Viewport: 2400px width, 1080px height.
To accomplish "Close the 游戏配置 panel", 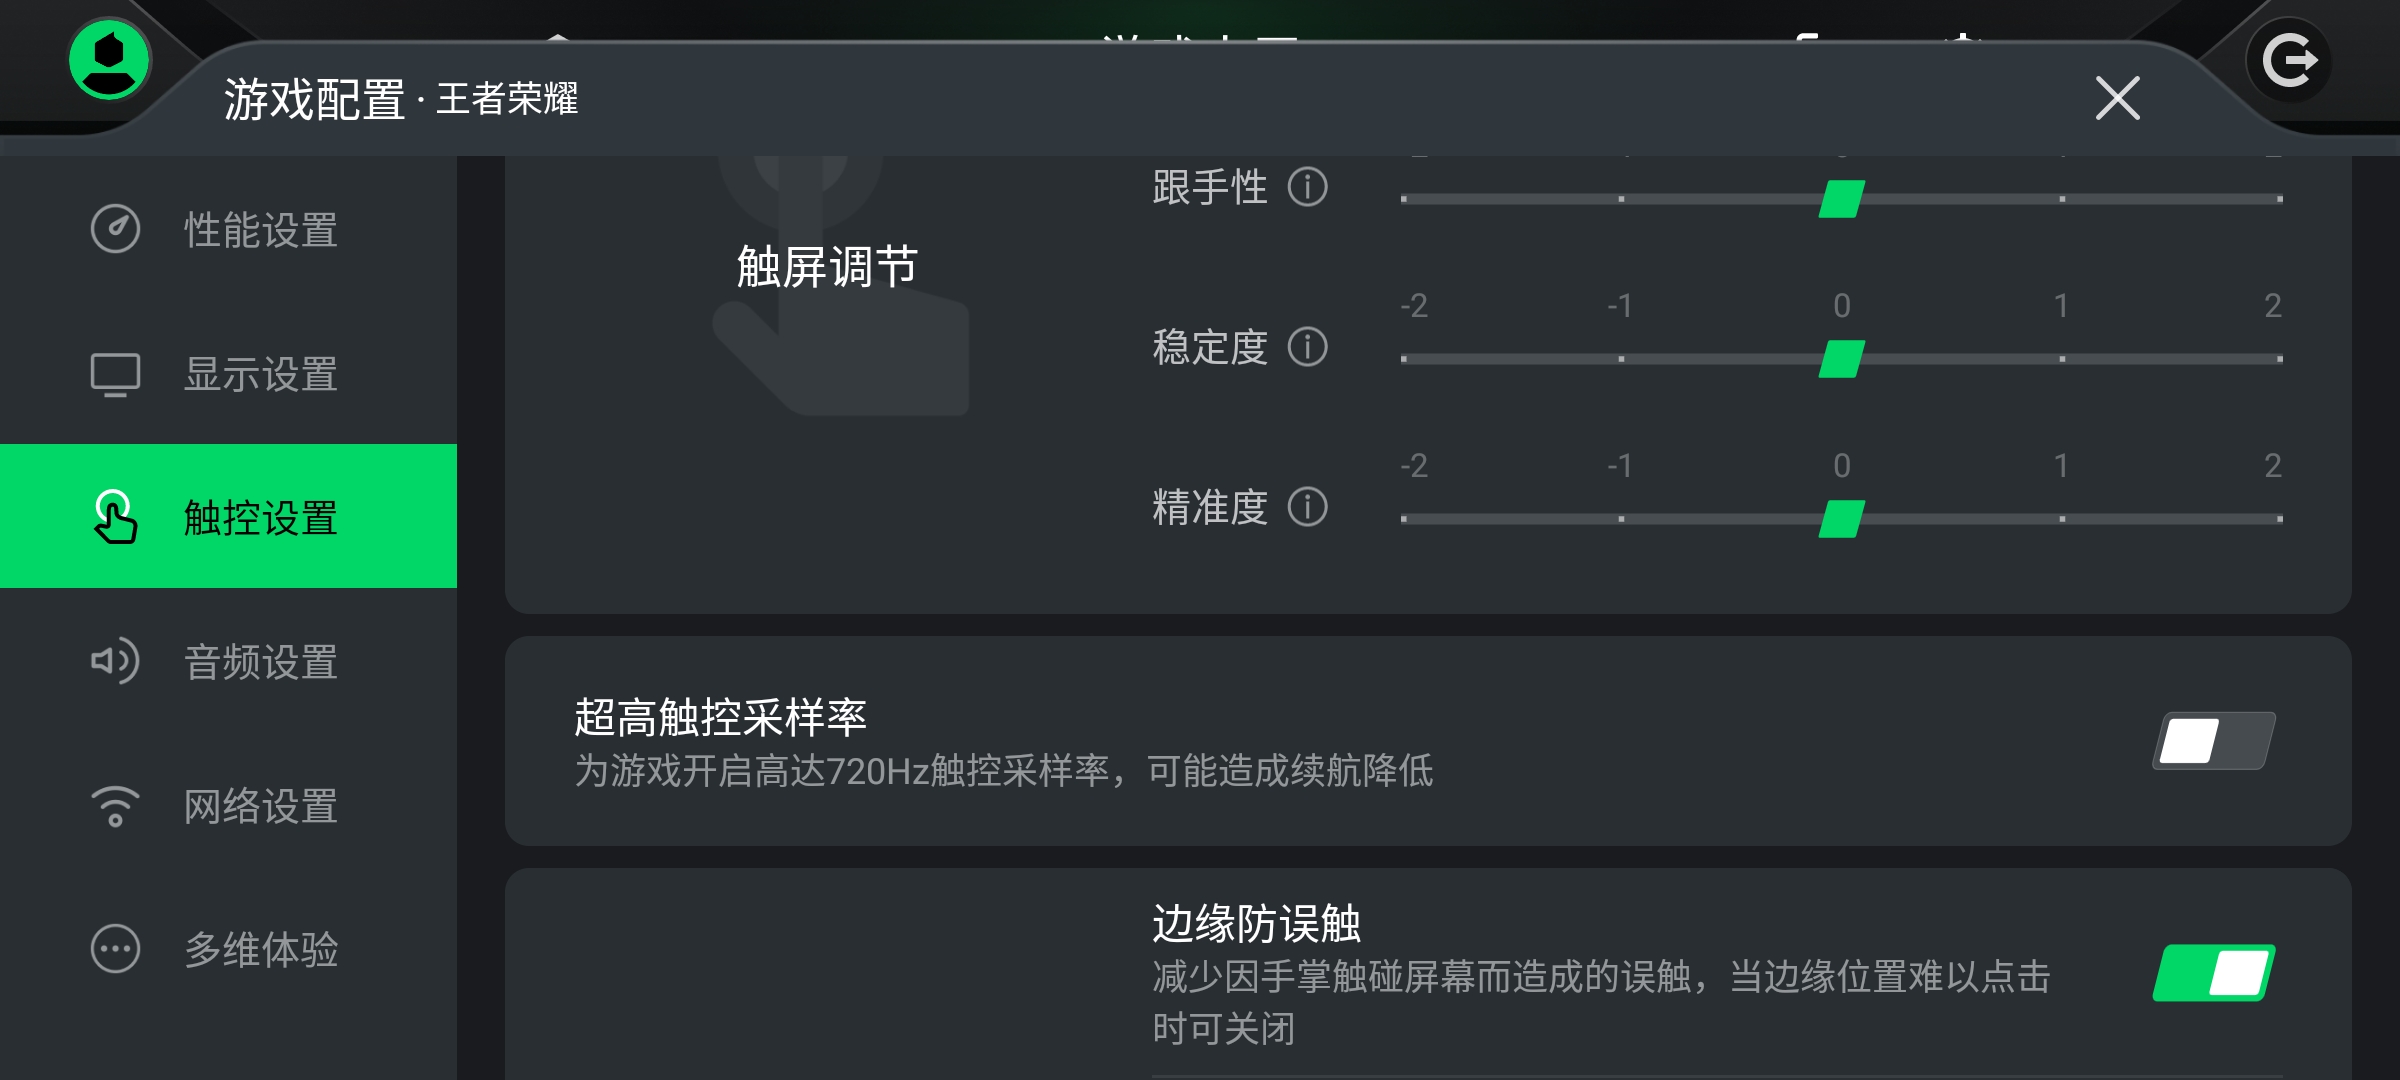I will click(2117, 98).
